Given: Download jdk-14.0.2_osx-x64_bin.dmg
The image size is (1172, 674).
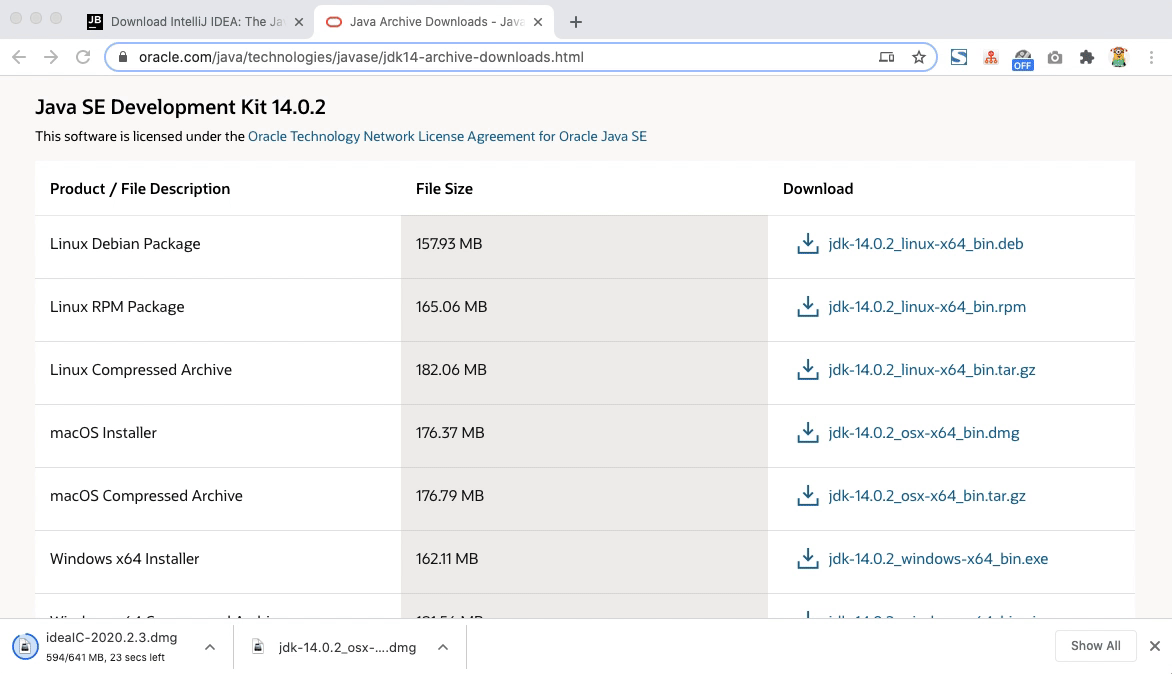Looking at the screenshot, I should (924, 433).
